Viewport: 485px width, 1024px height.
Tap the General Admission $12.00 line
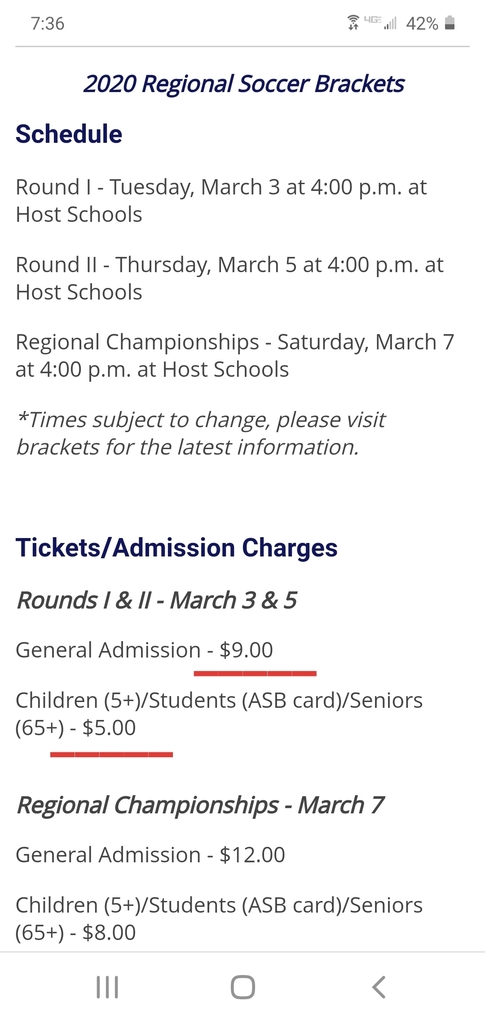click(150, 855)
